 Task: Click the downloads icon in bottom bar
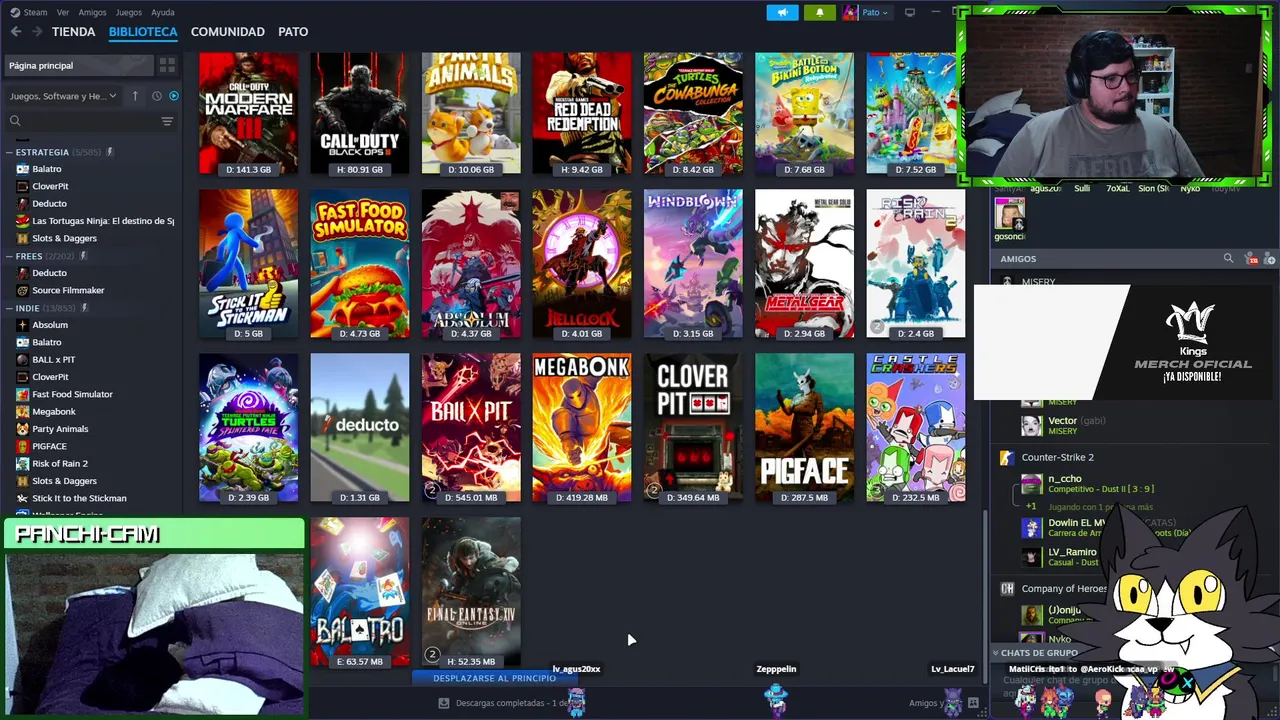[444, 703]
